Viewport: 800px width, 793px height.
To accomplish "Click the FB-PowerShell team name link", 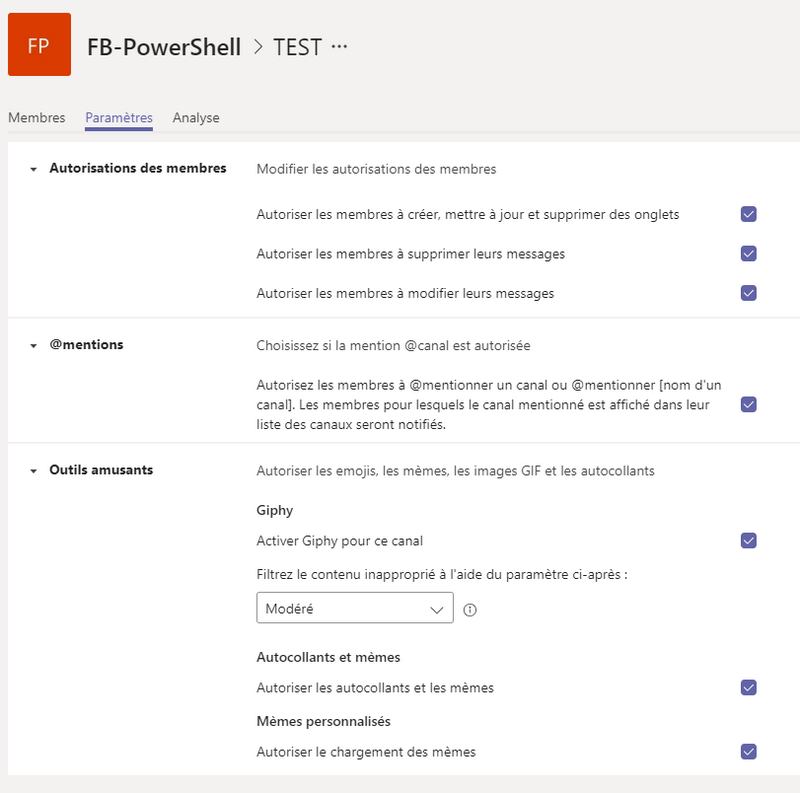I will pos(164,47).
